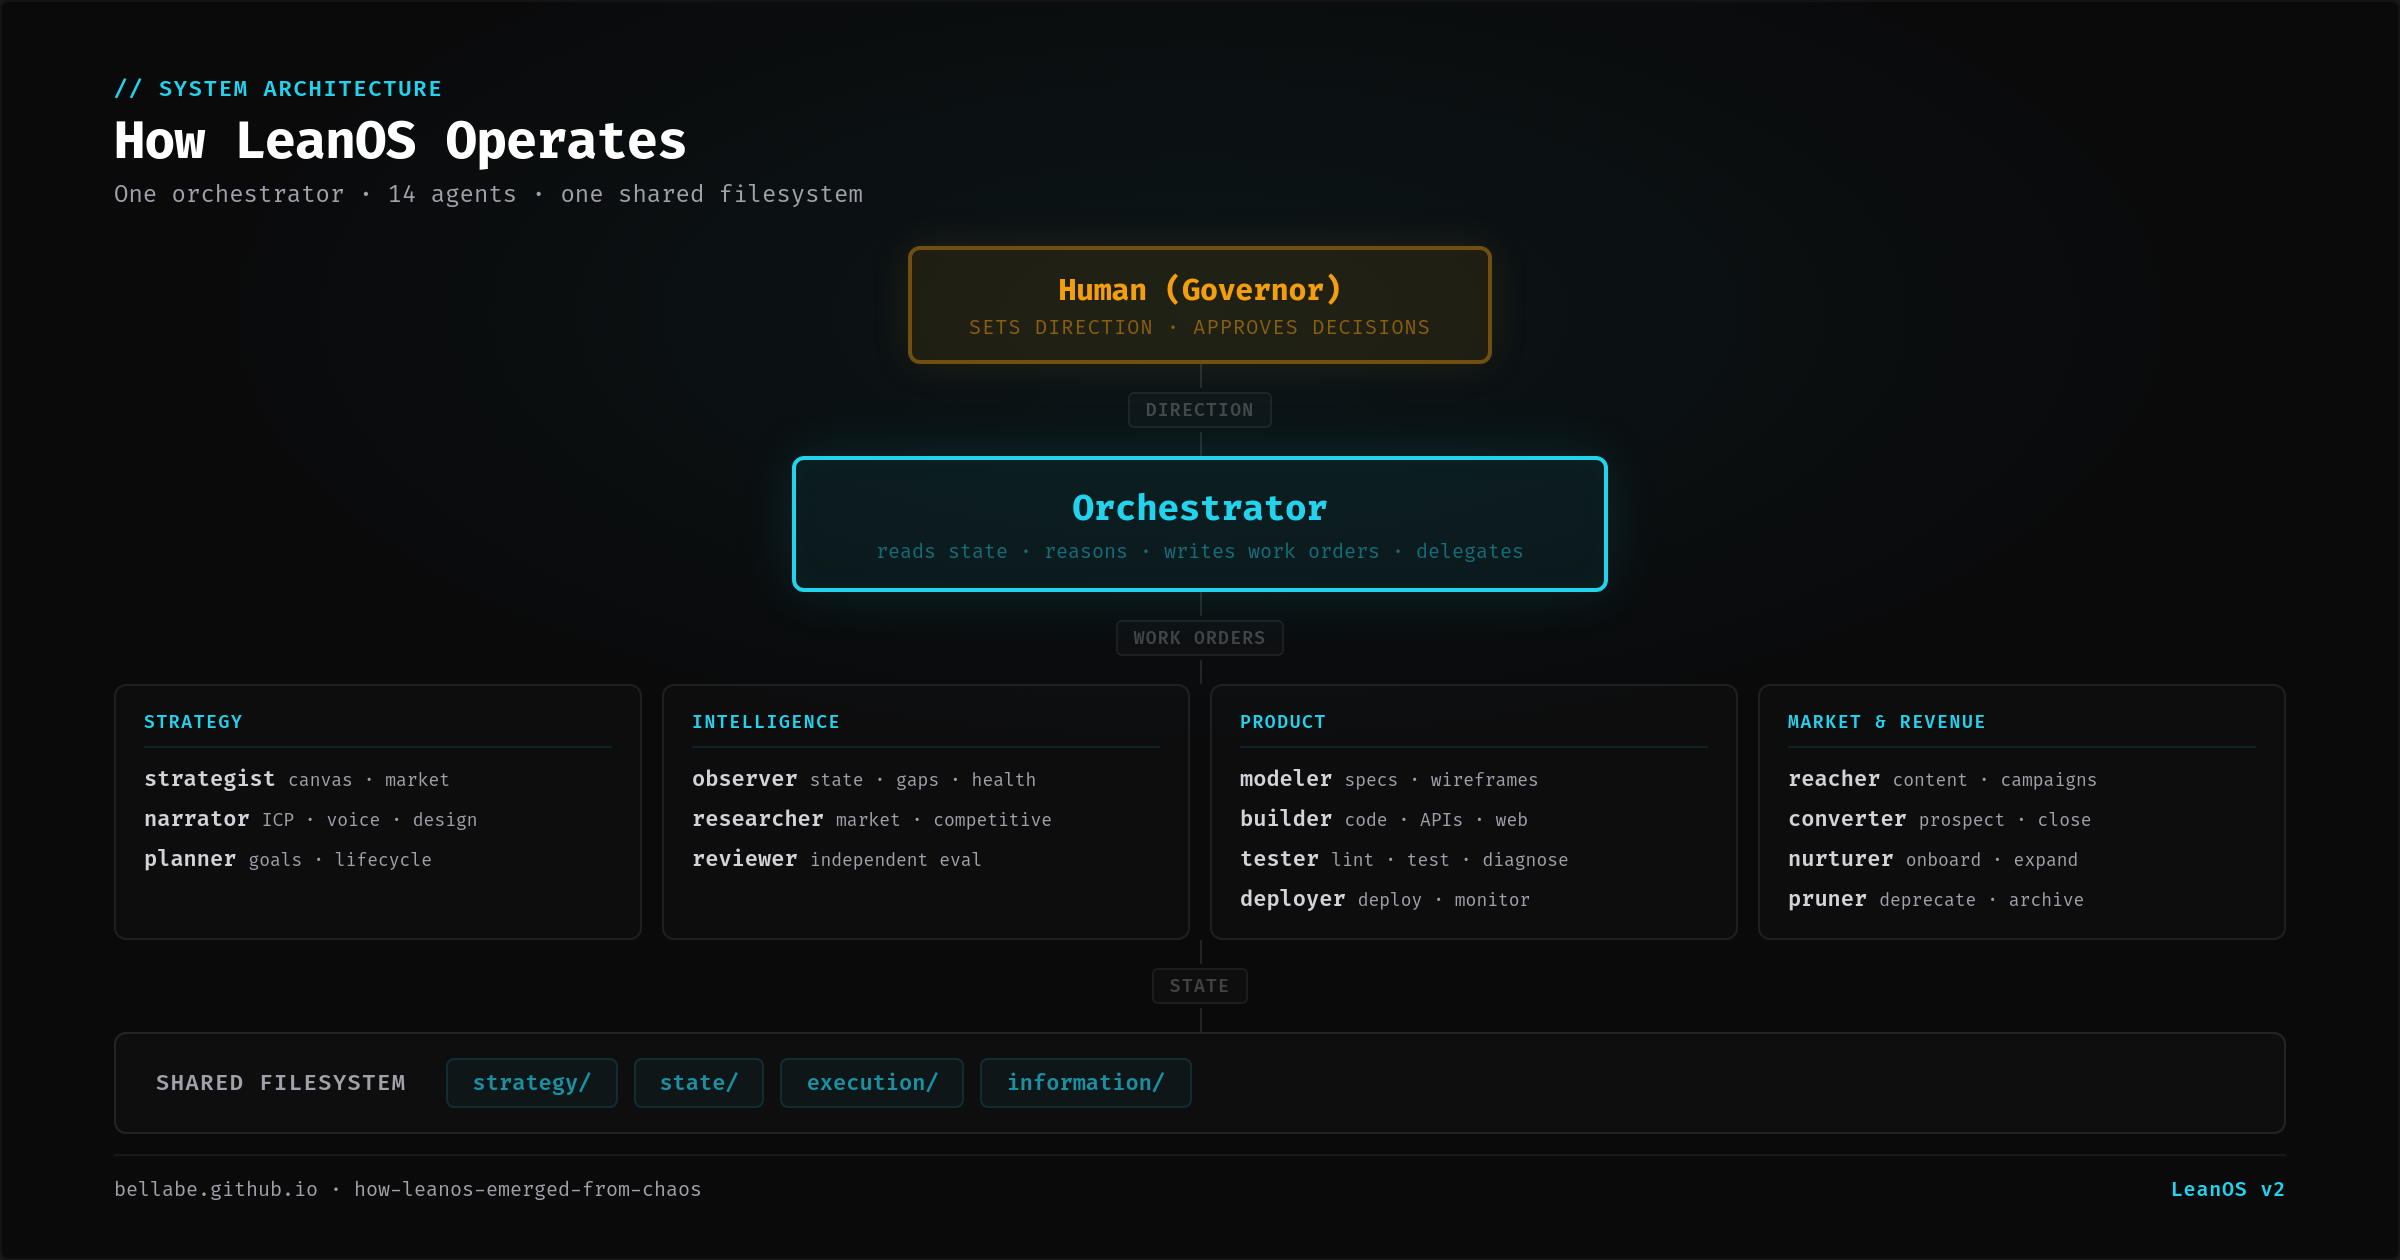
Task: Open the state/ folder button
Action: pyautogui.click(x=698, y=1082)
